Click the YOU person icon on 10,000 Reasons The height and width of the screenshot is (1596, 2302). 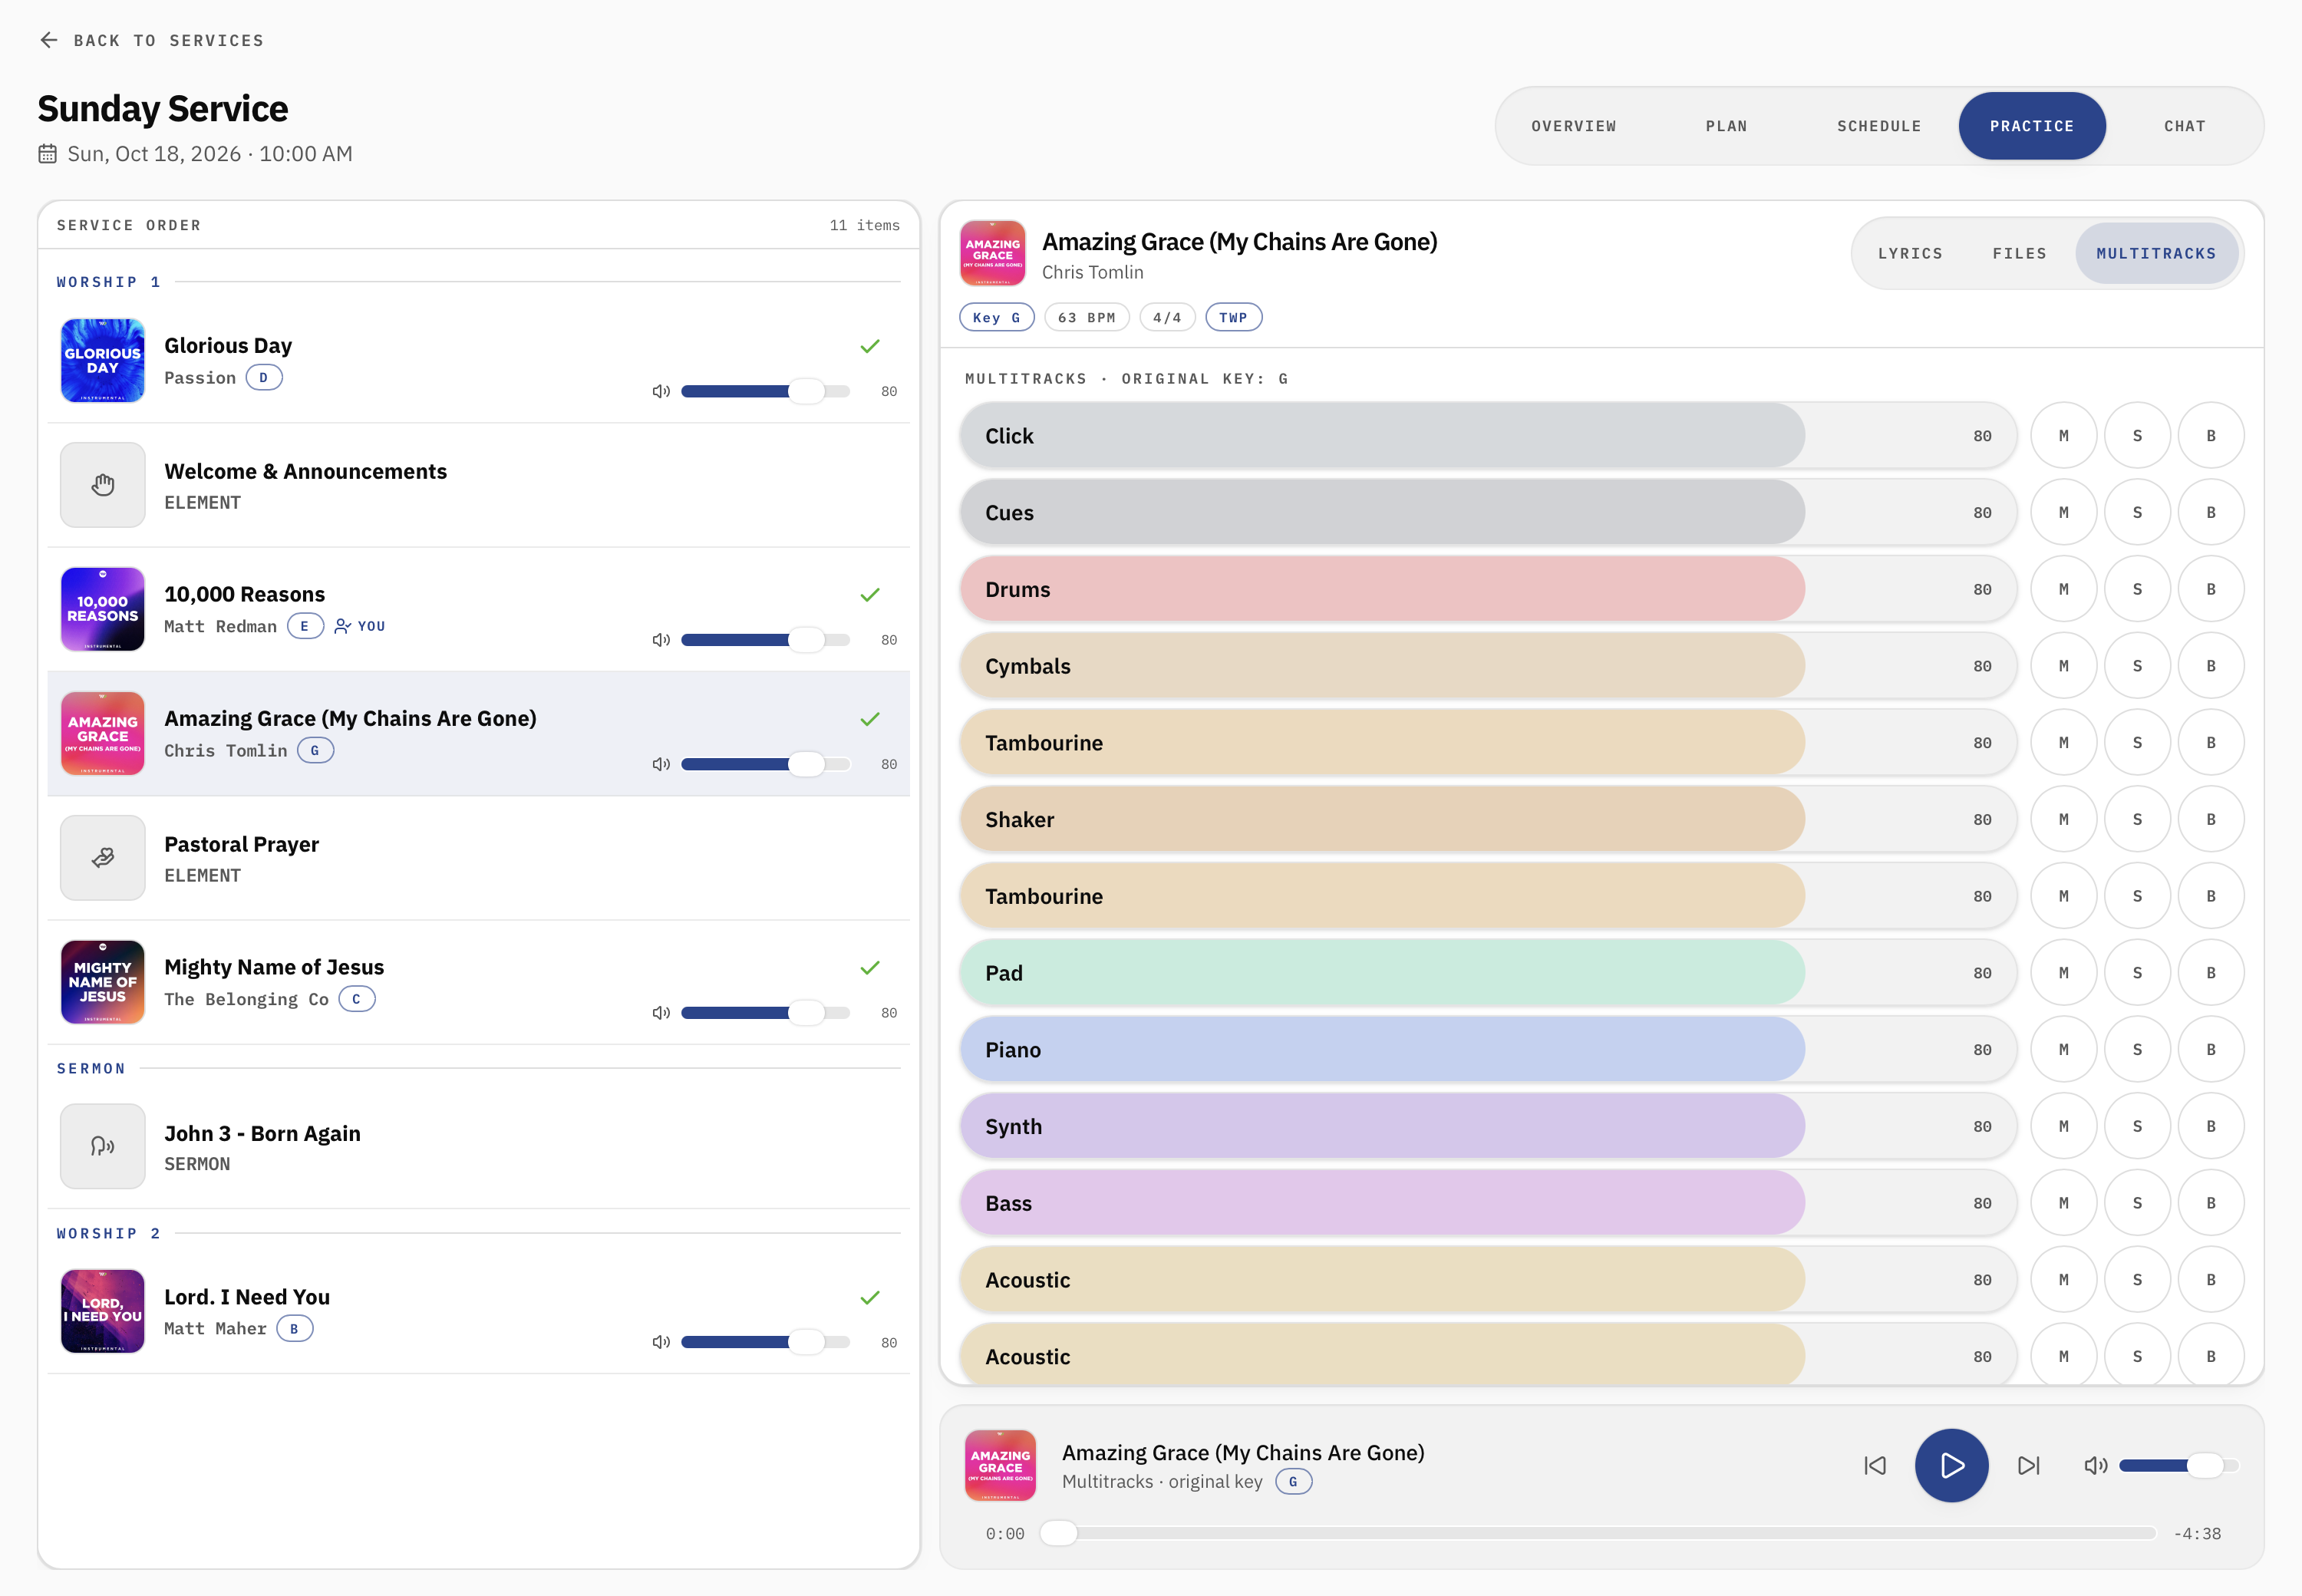click(343, 626)
